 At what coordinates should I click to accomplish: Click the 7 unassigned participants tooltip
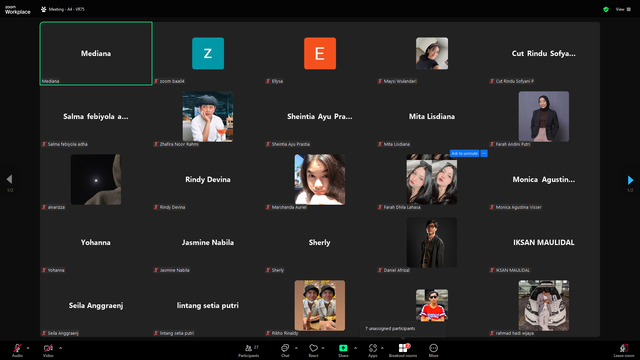[x=403, y=329]
